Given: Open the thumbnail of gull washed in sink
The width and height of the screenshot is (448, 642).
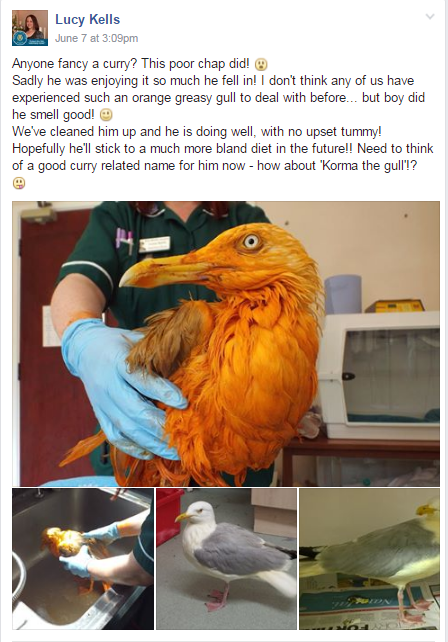Looking at the screenshot, I should (83, 558).
